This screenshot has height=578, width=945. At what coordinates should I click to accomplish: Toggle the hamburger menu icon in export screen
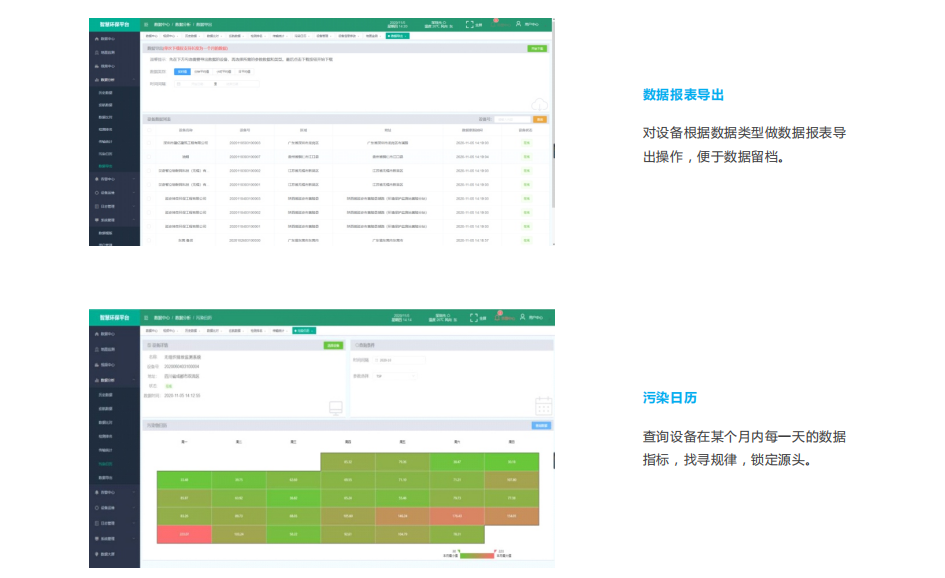click(146, 24)
